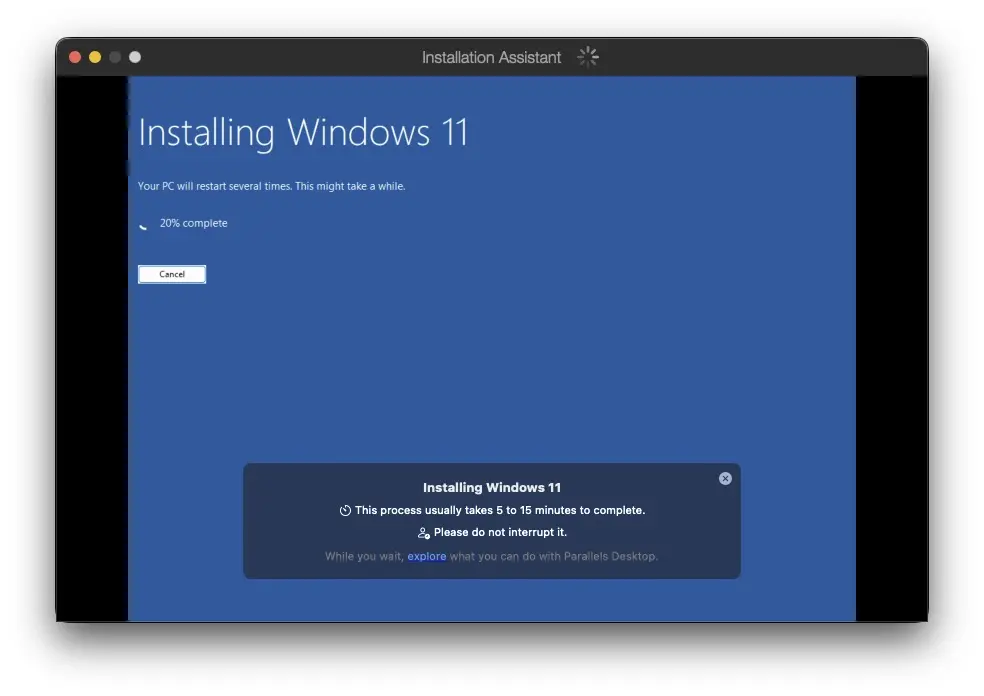Click 'This process usually takes 5 to 15 minutes' text
The height and width of the screenshot is (696, 984).
(x=500, y=511)
